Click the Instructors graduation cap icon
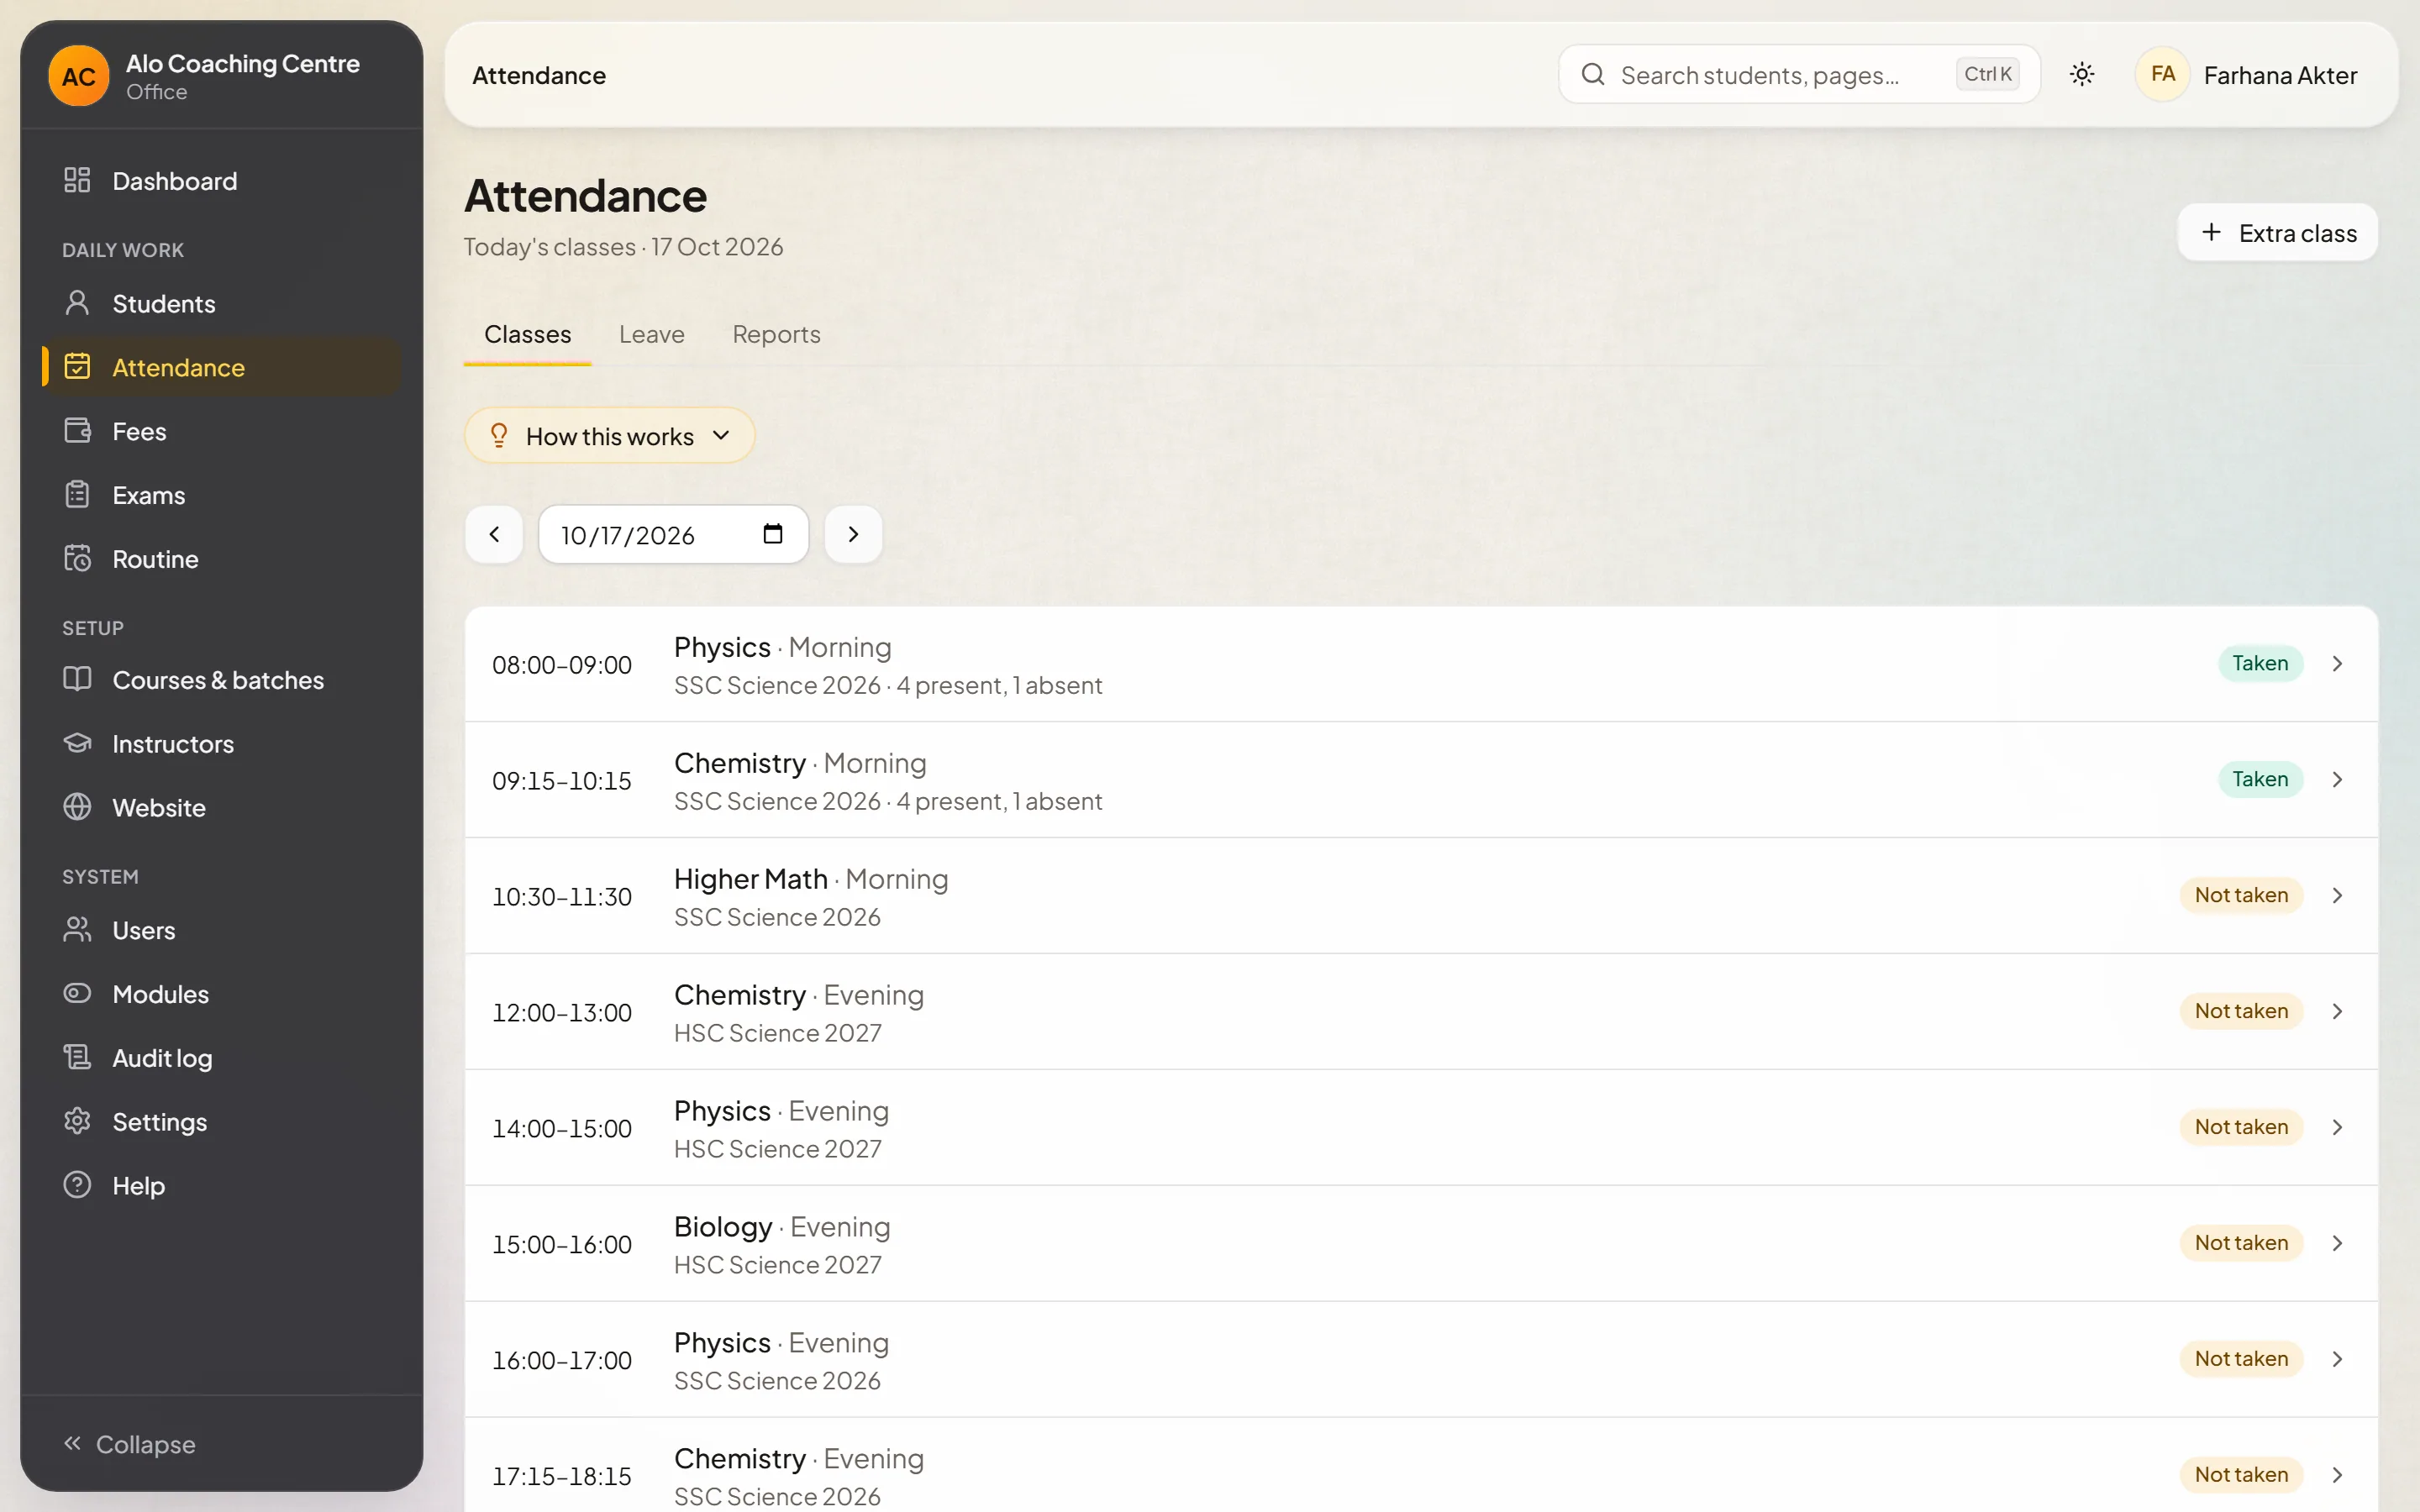The width and height of the screenshot is (2420, 1512). coord(77,743)
